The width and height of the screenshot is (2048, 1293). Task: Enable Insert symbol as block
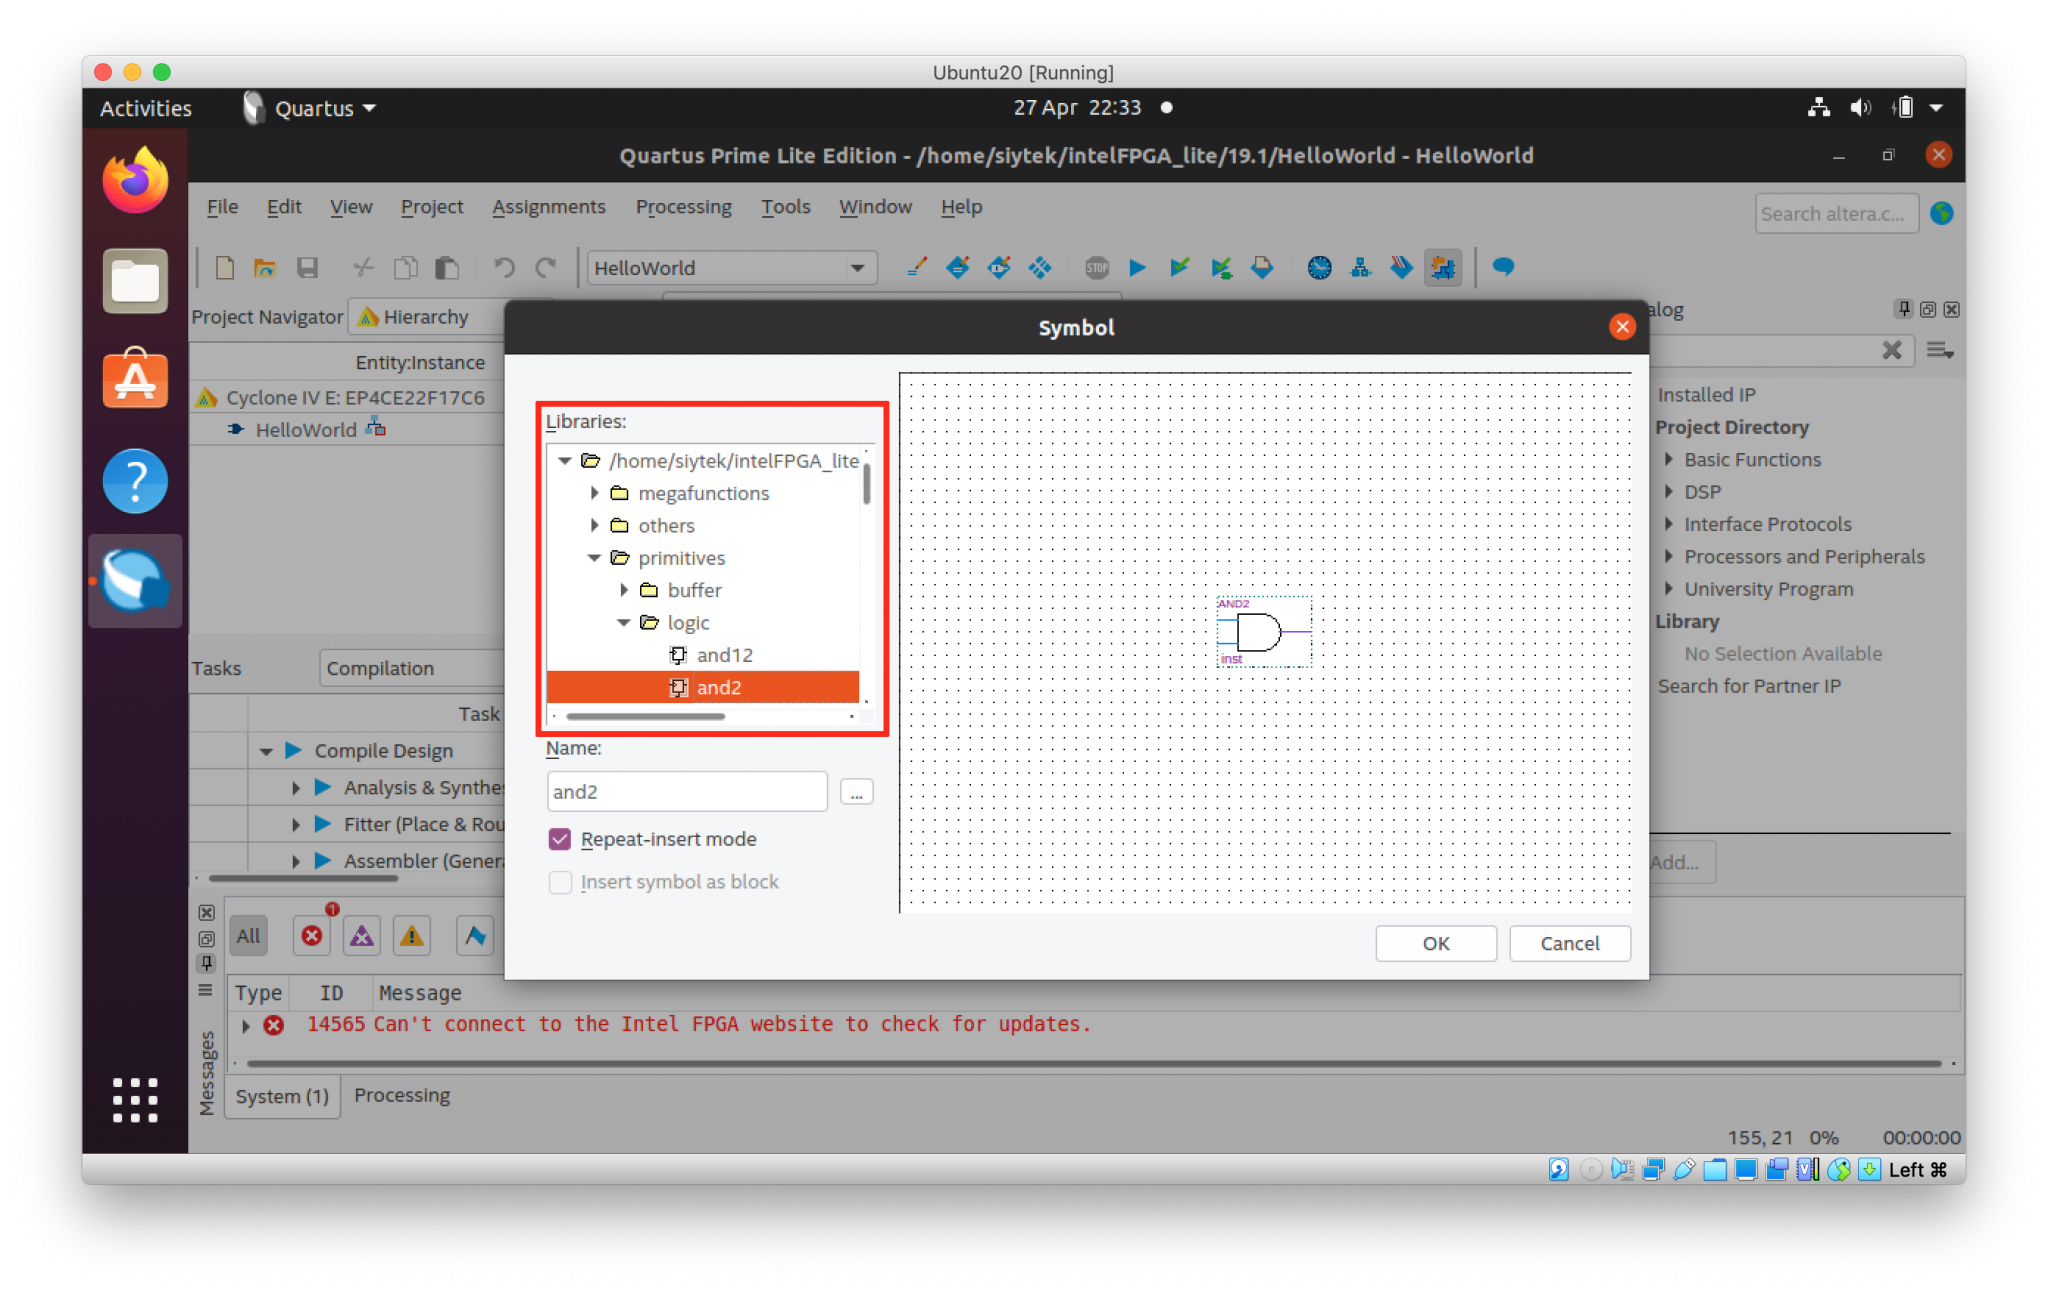coord(560,882)
